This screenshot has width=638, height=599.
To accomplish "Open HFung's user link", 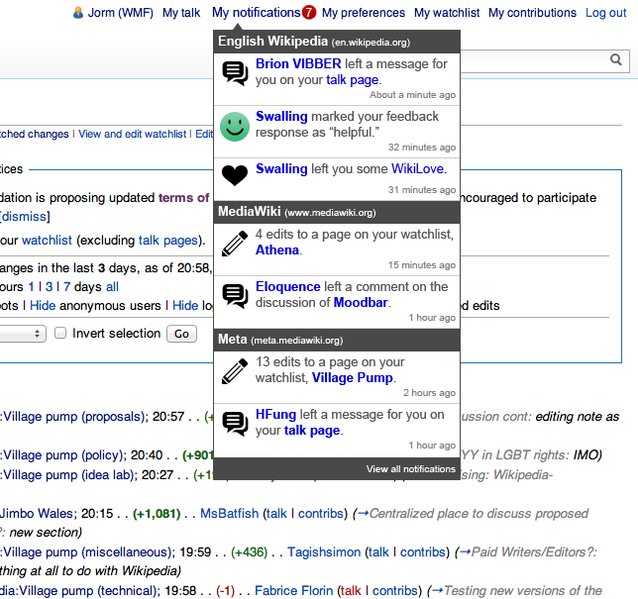I will click(275, 414).
